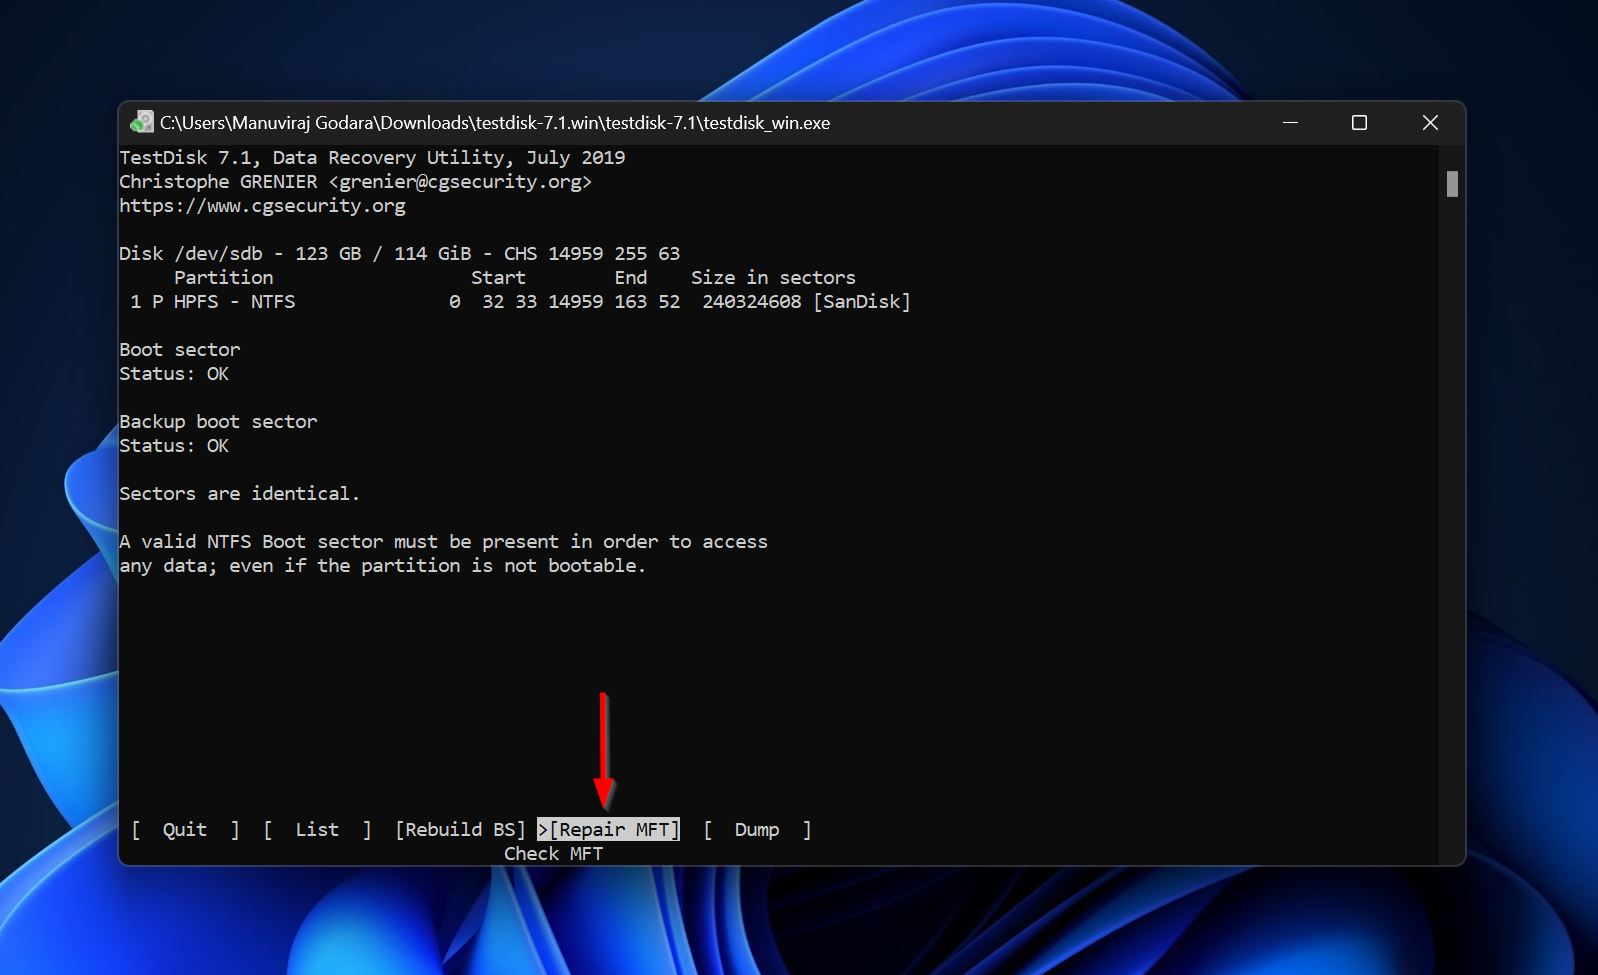
Task: Click 'any data; even if the partition' line
Action: click(x=383, y=566)
